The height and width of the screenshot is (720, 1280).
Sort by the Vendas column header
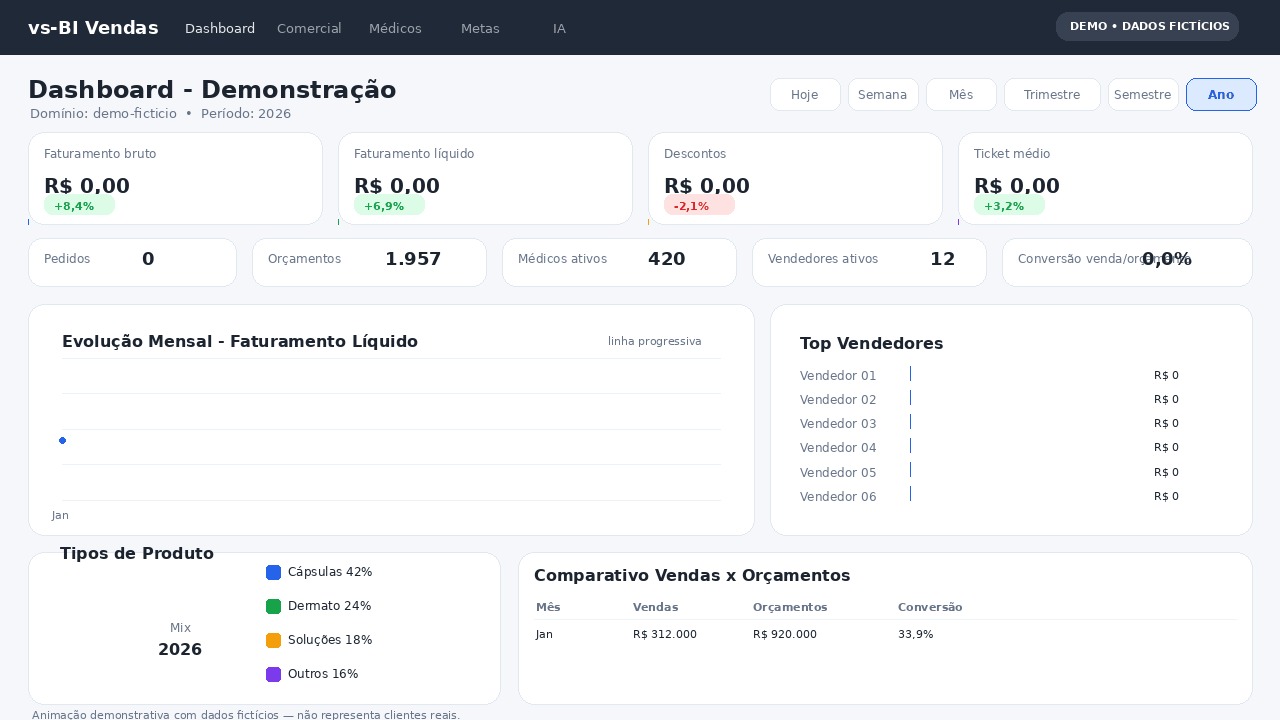[655, 607]
